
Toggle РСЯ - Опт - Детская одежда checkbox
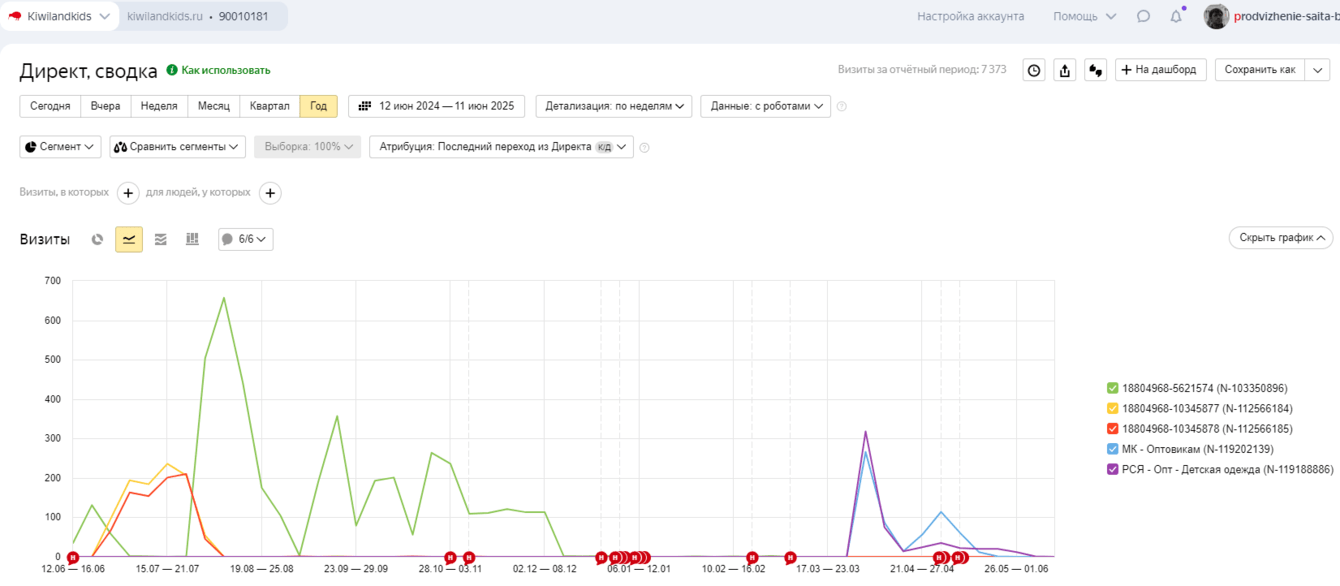[x=1113, y=469]
